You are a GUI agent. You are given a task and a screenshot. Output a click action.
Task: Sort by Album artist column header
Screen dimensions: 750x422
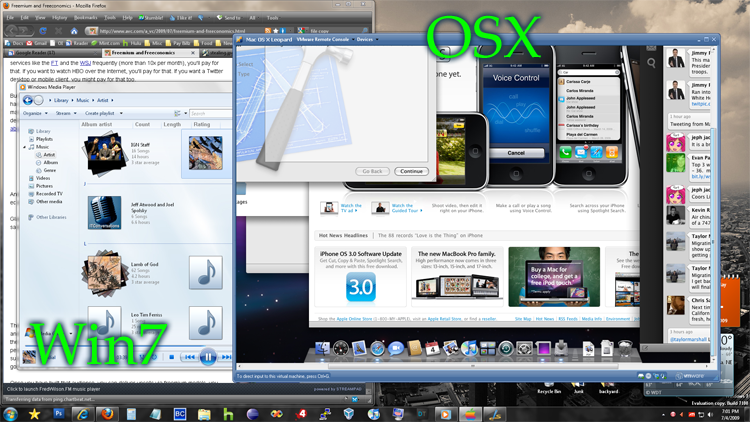click(x=97, y=124)
